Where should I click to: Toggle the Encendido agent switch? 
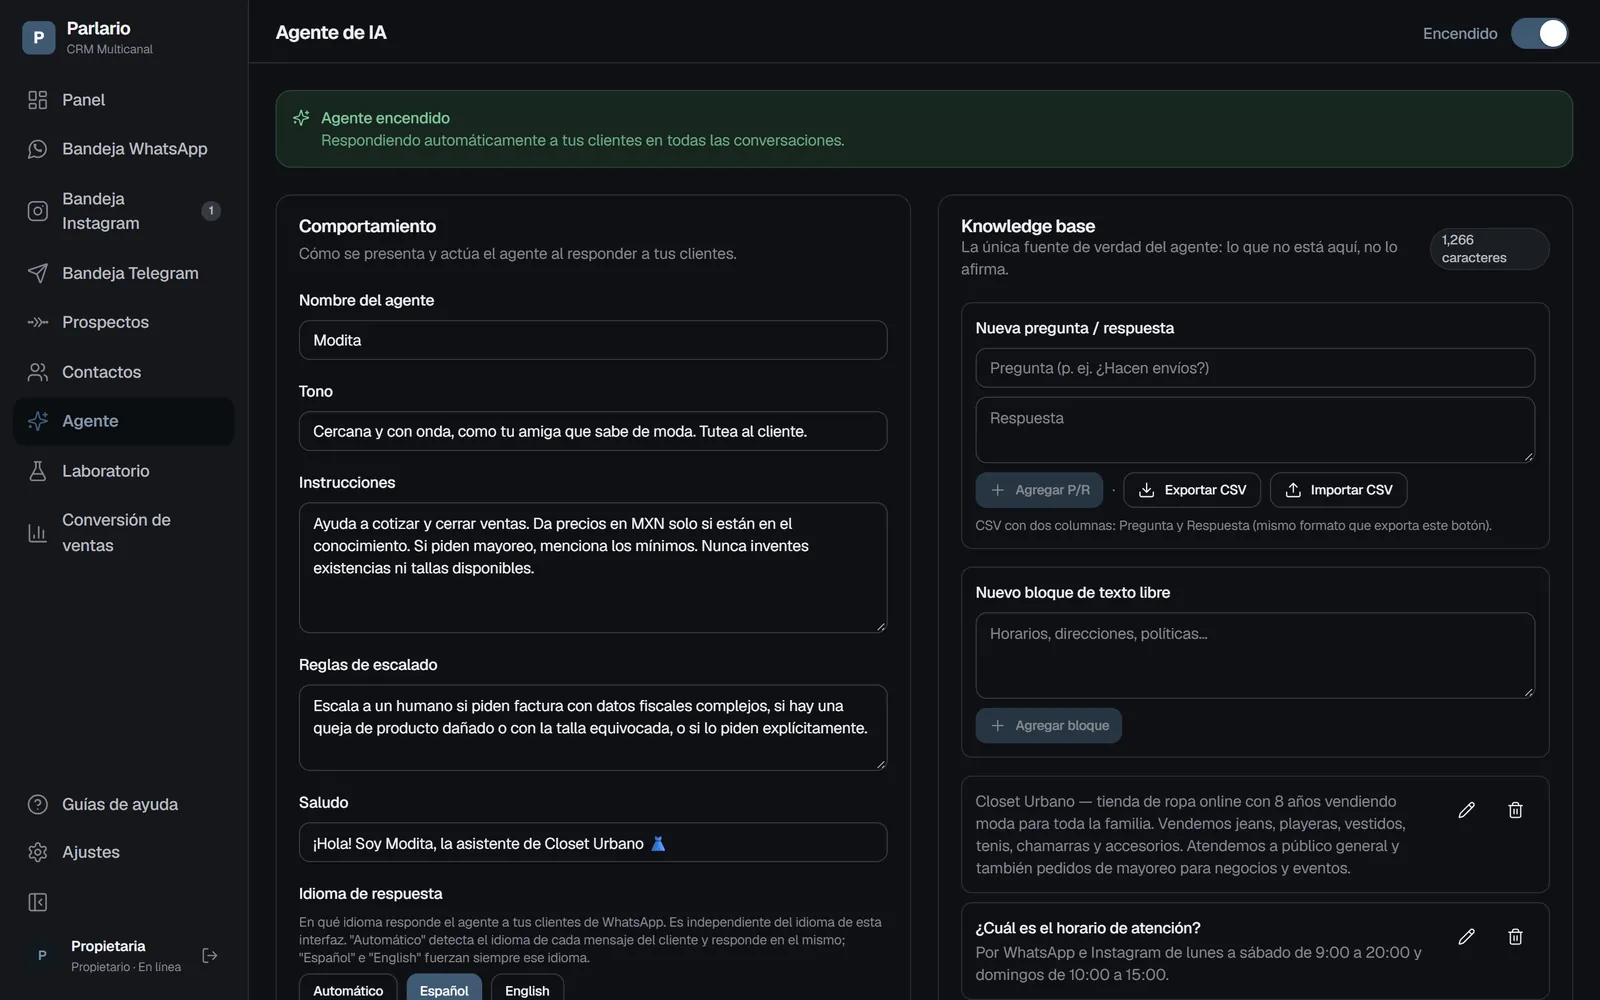[x=1540, y=33]
